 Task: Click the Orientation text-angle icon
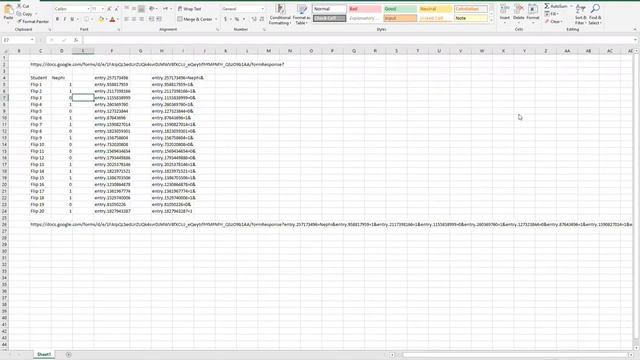152,9
